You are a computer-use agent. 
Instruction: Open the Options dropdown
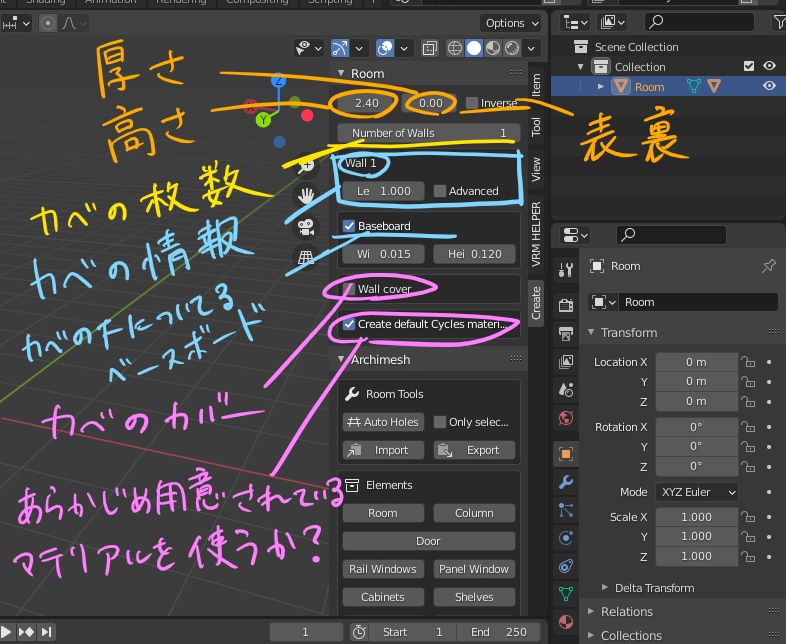pyautogui.click(x=512, y=23)
